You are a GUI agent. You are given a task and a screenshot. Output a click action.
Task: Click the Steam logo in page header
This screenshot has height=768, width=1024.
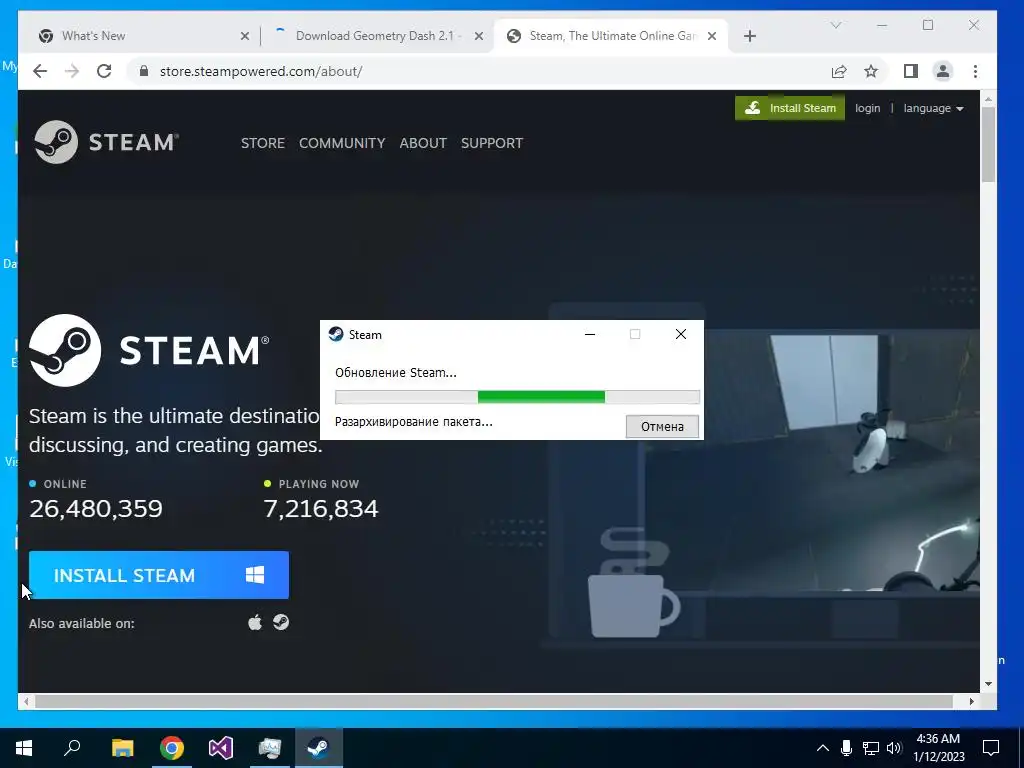(106, 142)
